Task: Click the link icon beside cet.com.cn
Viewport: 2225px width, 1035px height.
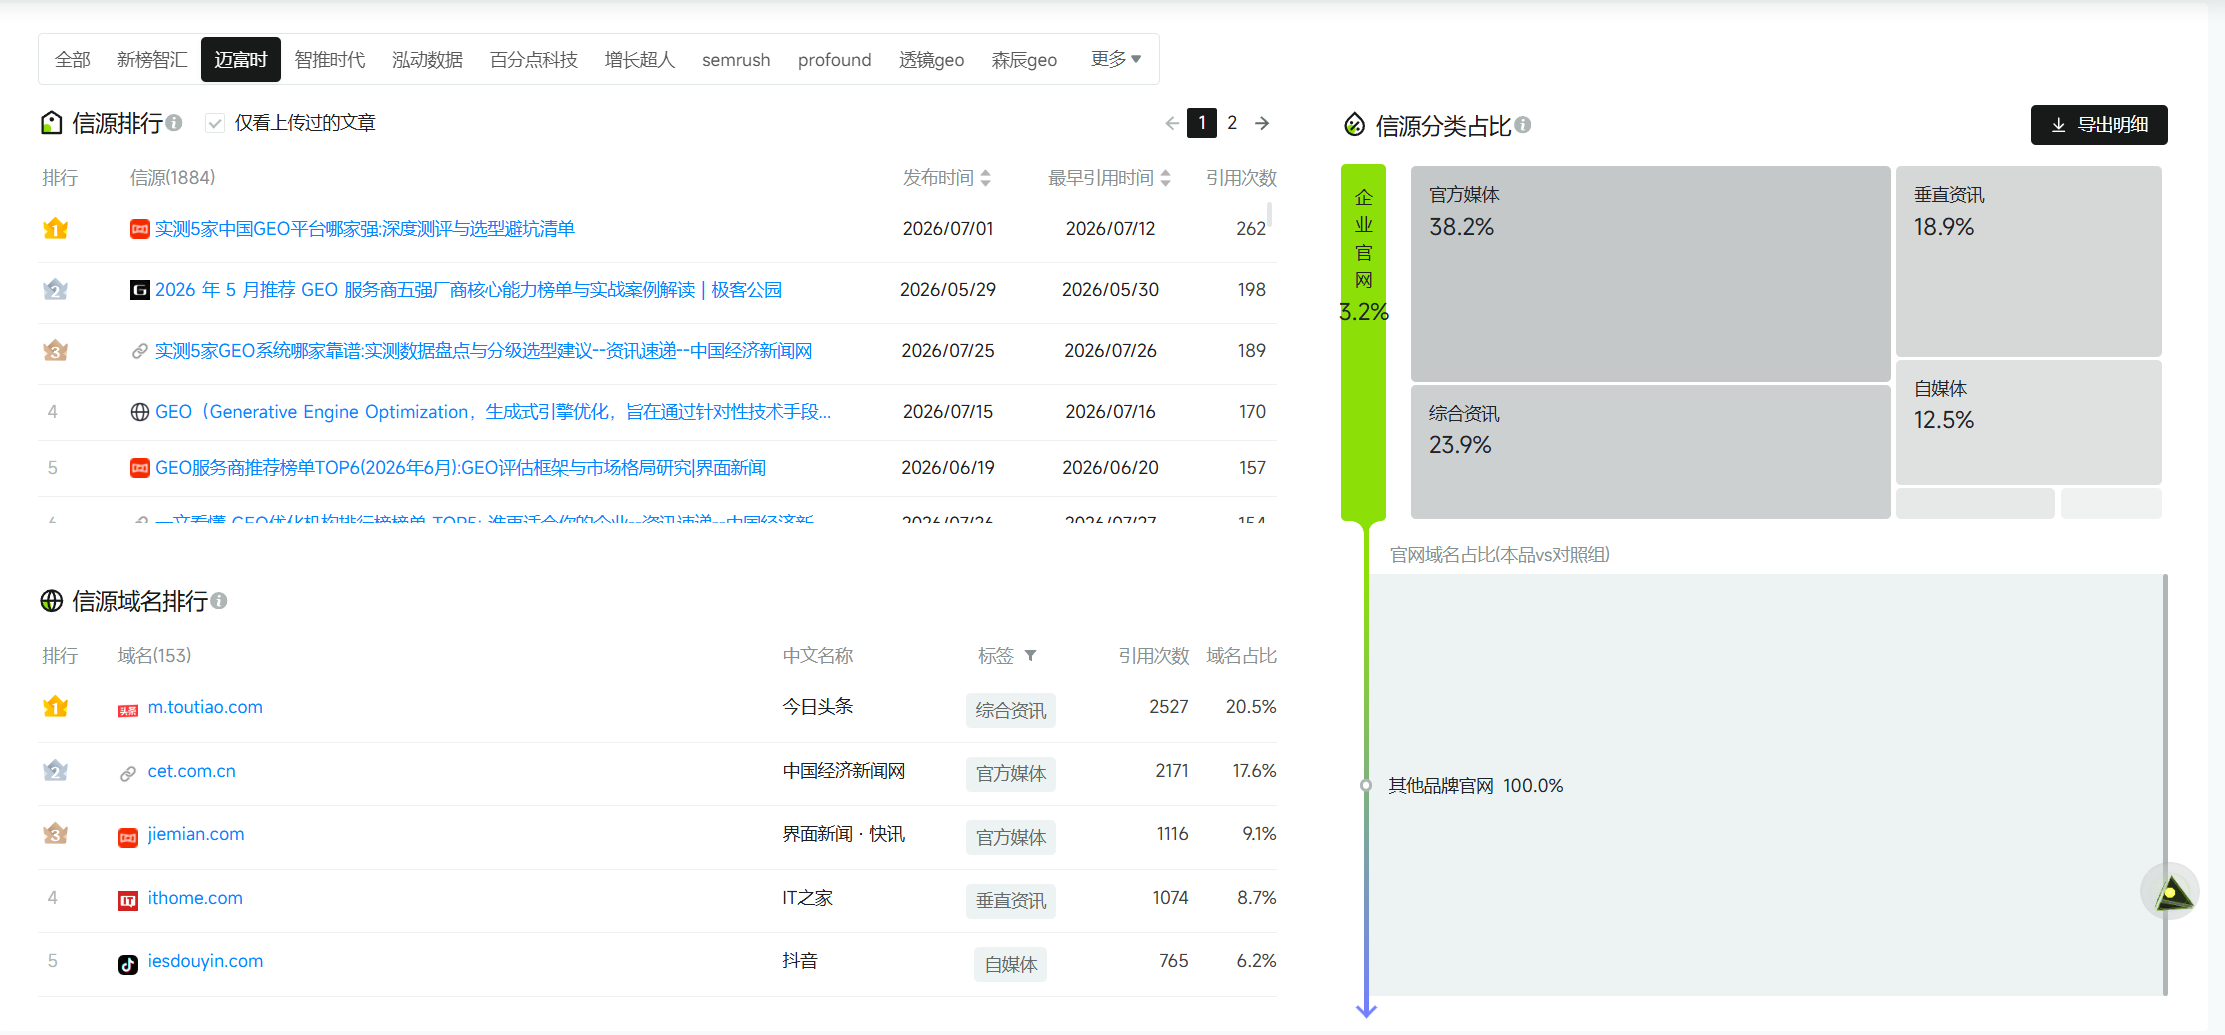Action: click(x=128, y=774)
